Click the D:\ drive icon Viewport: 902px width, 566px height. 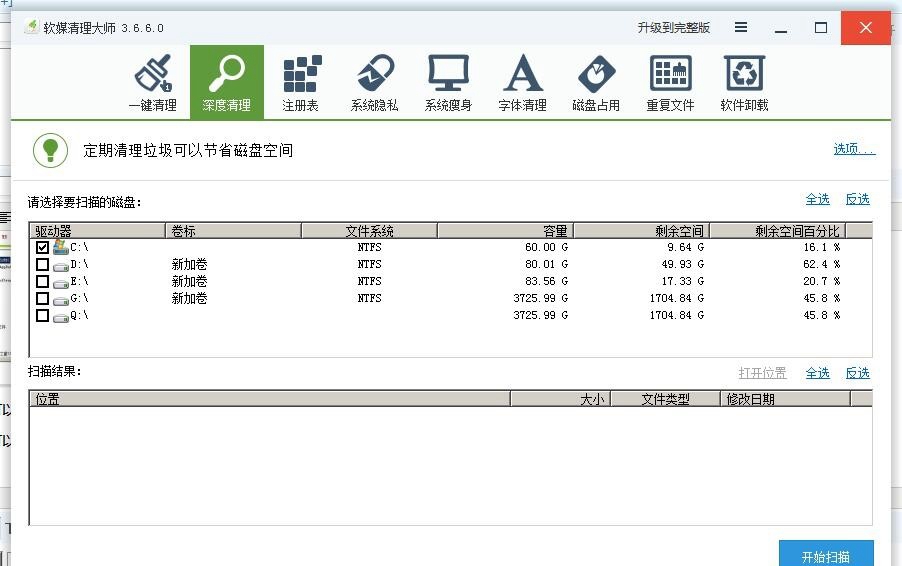60,266
